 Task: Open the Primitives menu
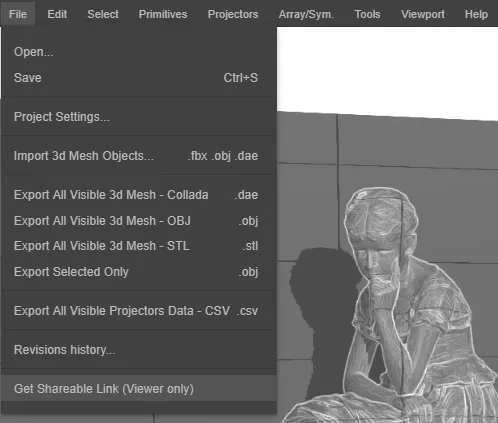click(163, 14)
